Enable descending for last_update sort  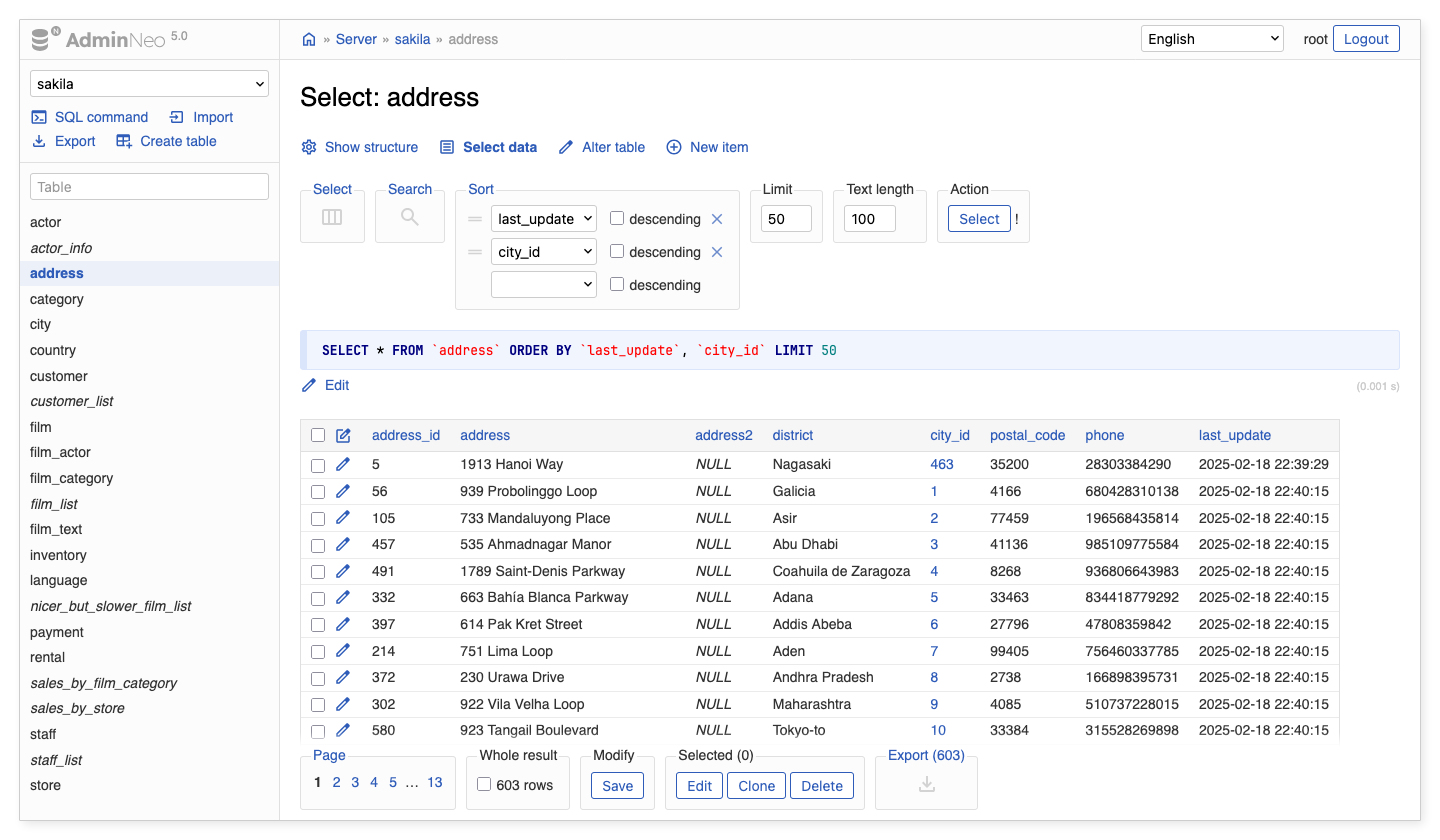[617, 218]
